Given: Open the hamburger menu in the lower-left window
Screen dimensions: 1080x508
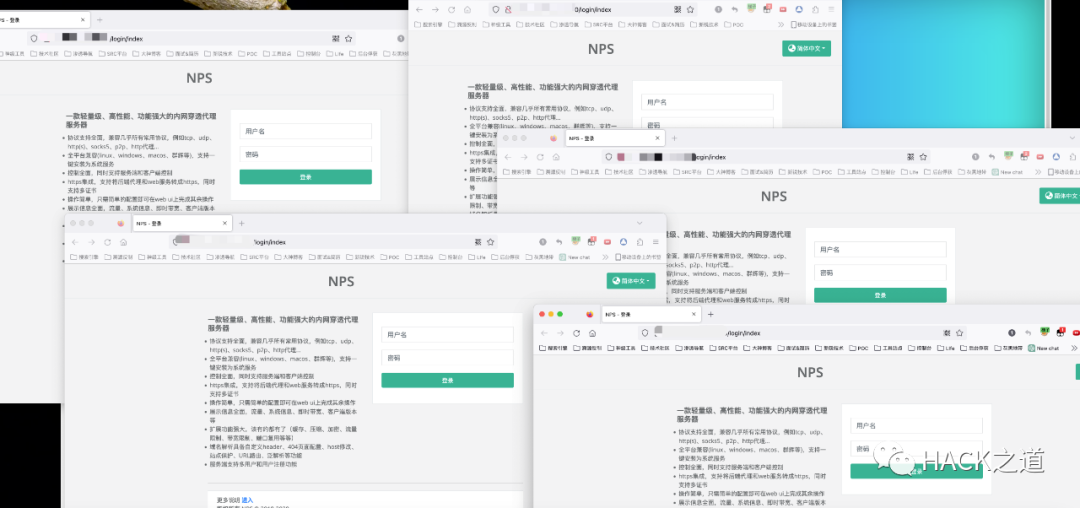Looking at the screenshot, I should pos(656,242).
